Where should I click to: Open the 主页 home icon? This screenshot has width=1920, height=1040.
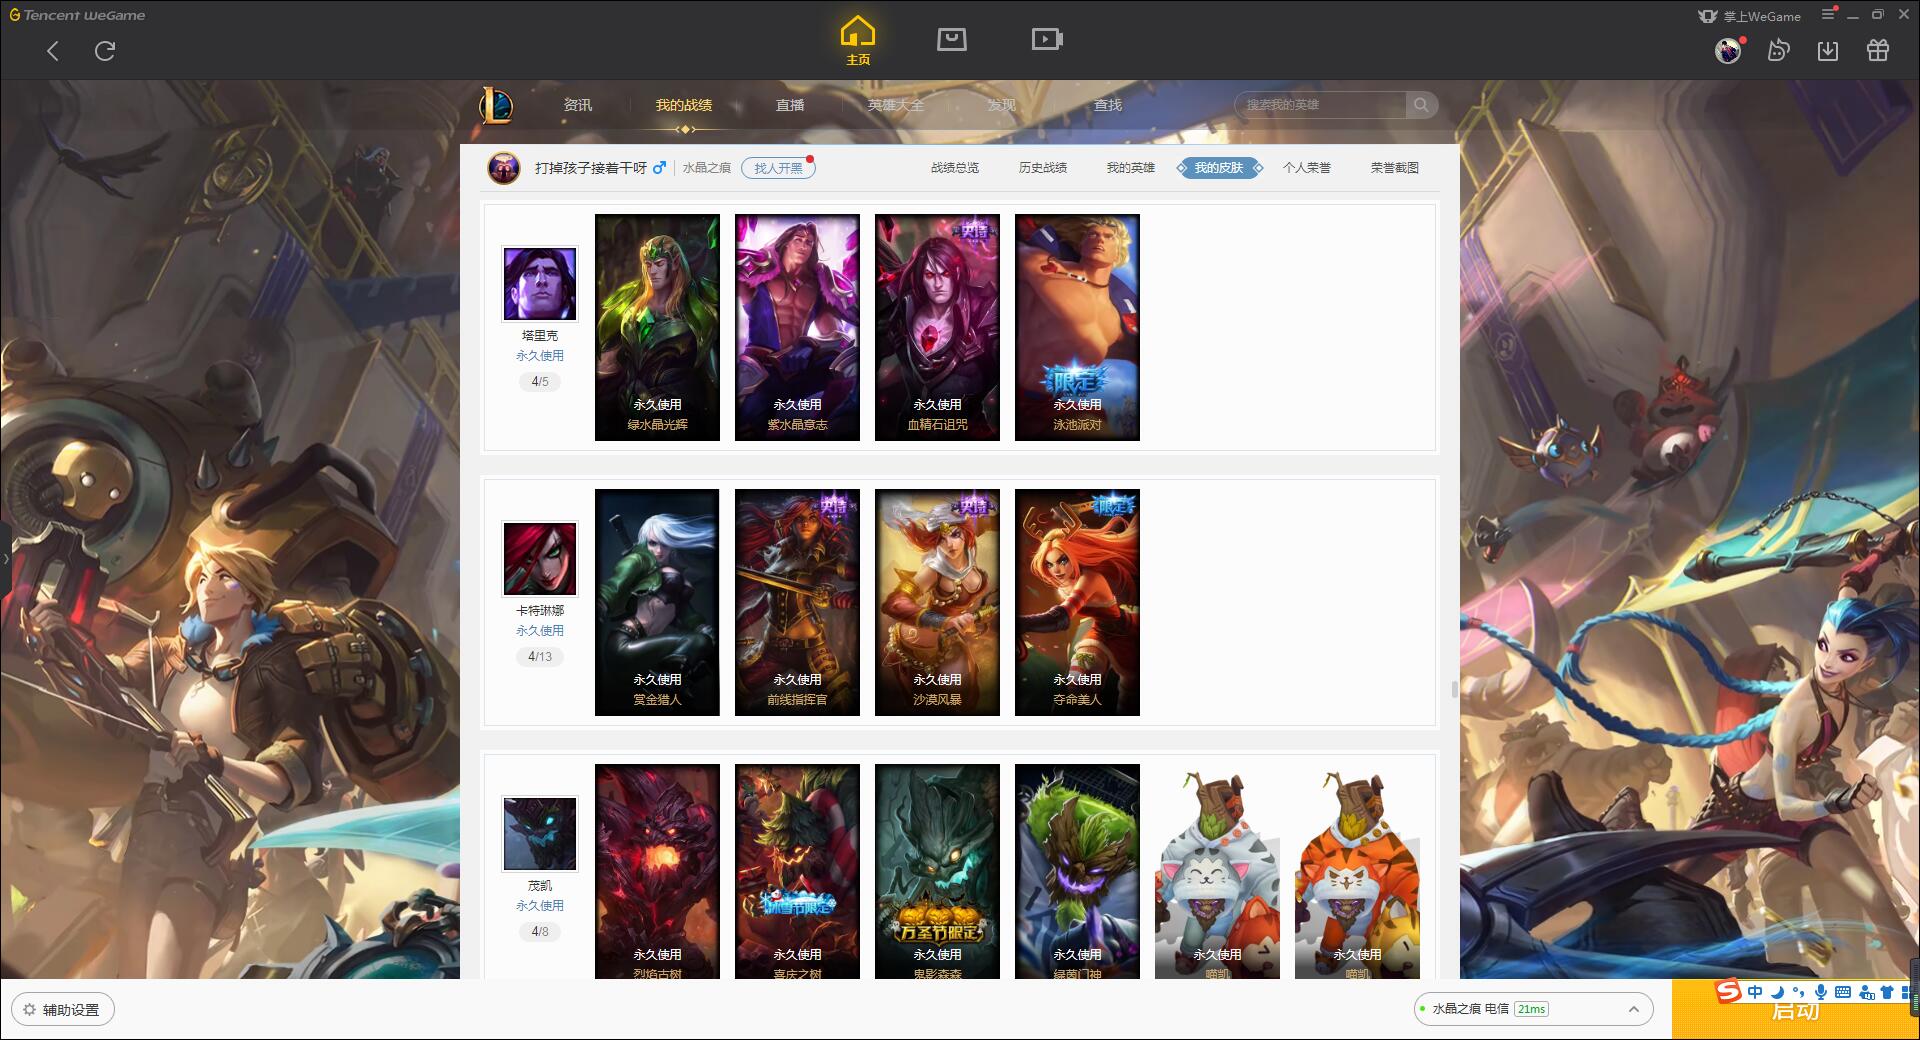[857, 41]
